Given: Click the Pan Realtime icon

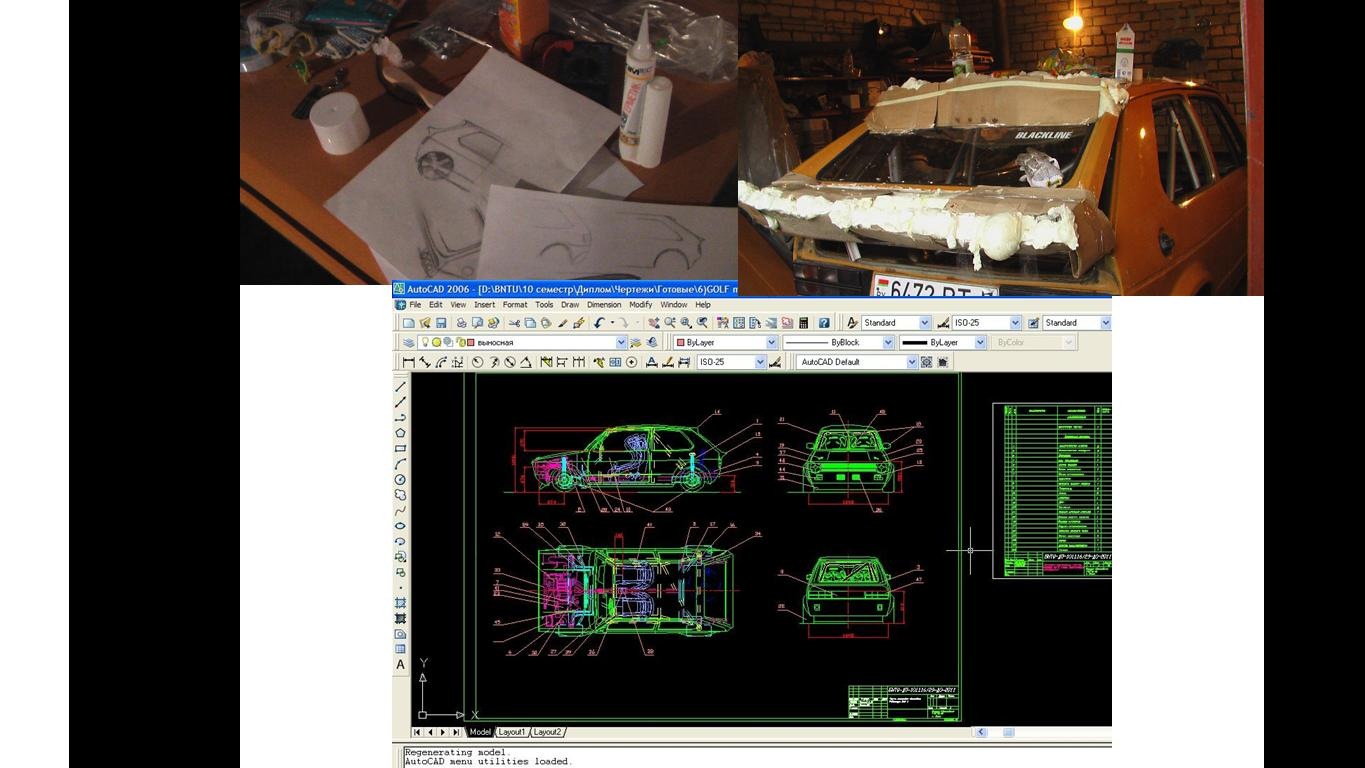Looking at the screenshot, I should [x=654, y=323].
